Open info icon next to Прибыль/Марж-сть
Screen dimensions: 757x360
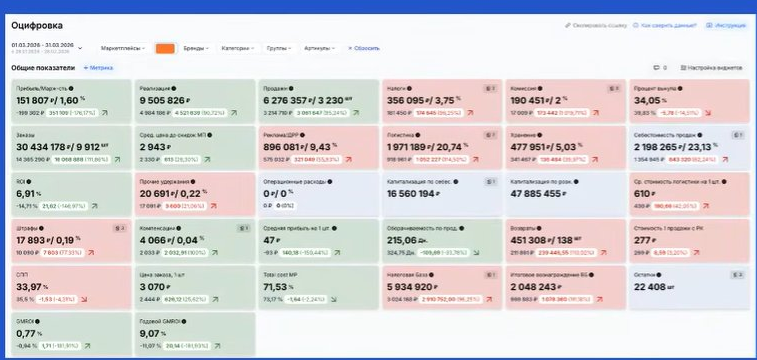click(71, 89)
